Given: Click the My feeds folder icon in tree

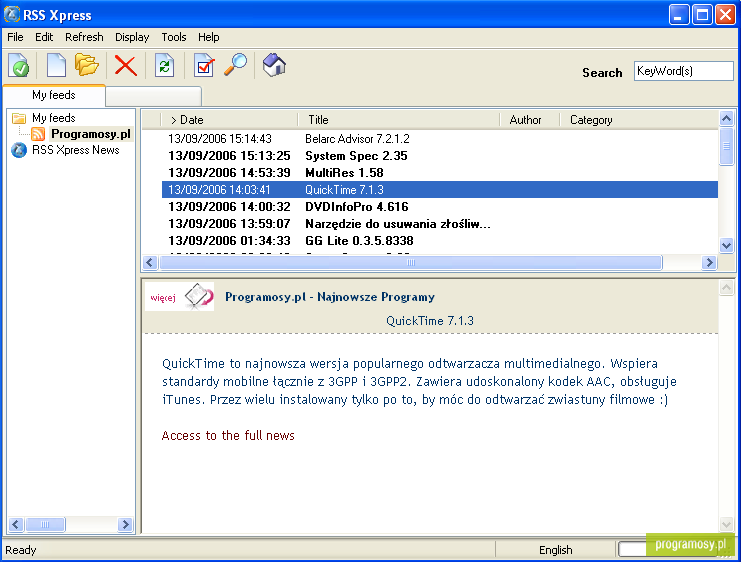Looking at the screenshot, I should [x=19, y=118].
